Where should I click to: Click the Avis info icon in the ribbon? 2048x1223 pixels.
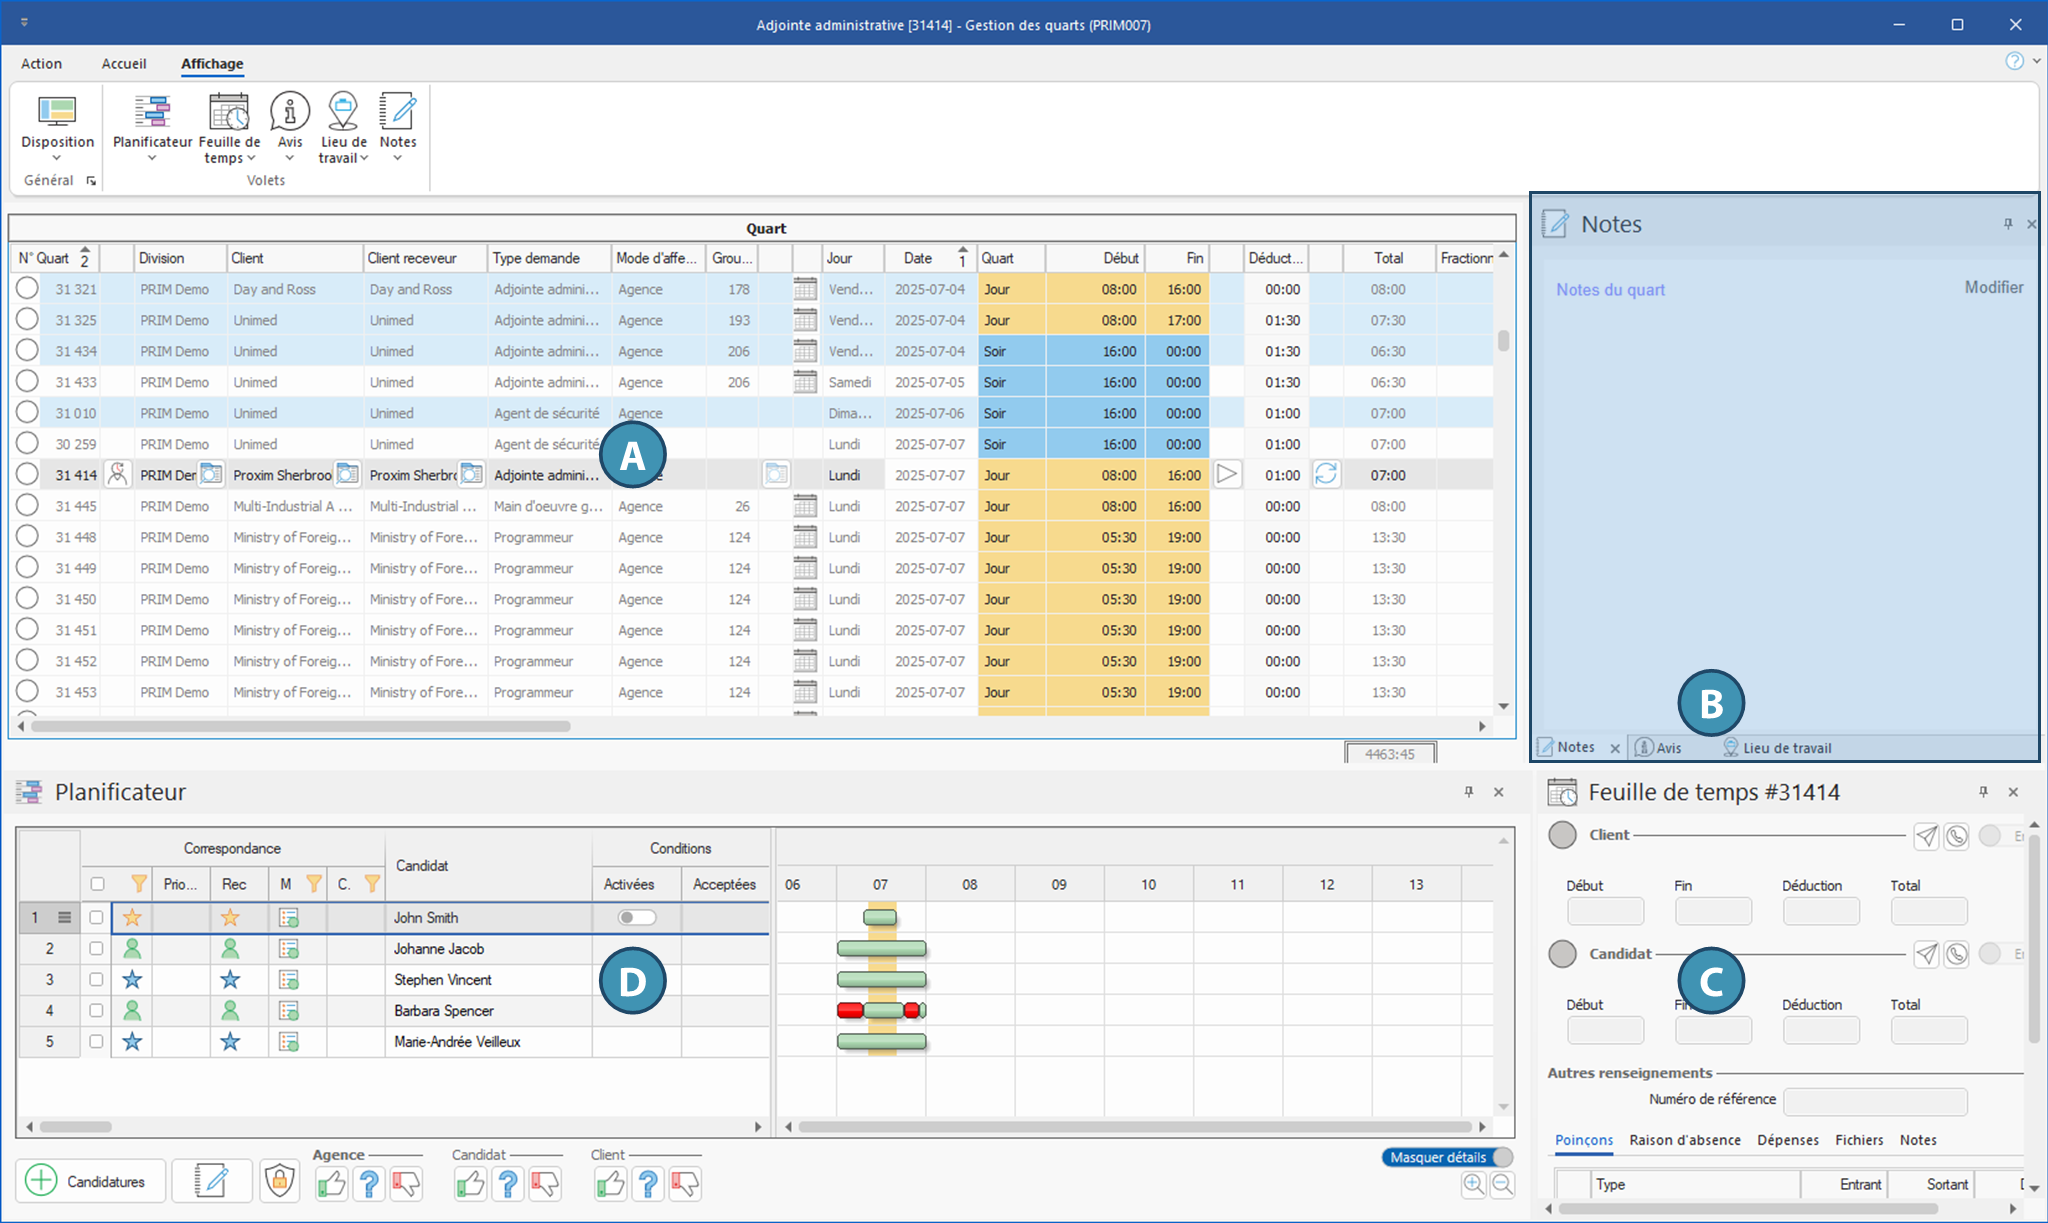coord(290,112)
